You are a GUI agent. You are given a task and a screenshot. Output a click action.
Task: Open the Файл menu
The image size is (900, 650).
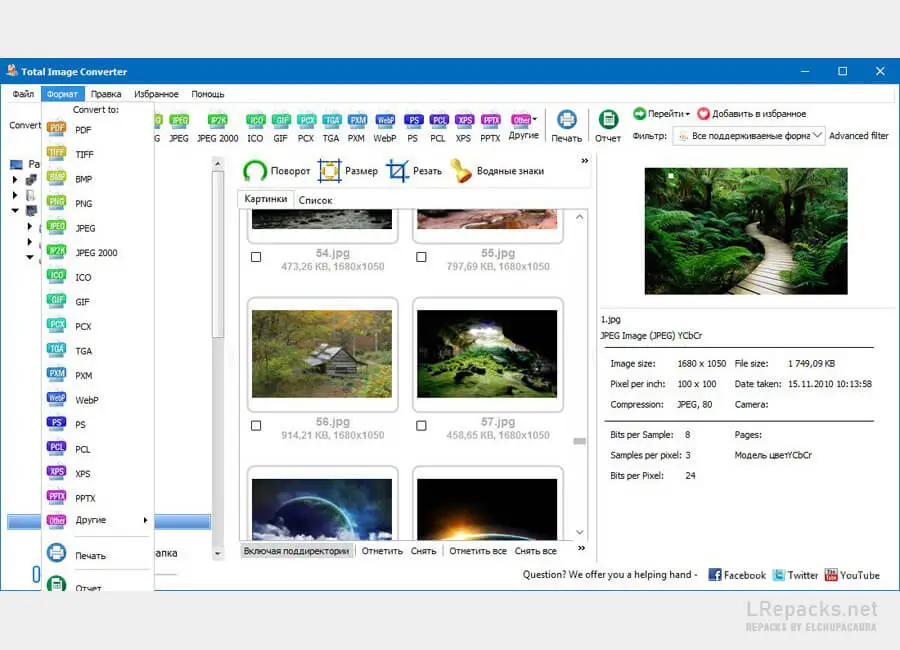(x=24, y=94)
